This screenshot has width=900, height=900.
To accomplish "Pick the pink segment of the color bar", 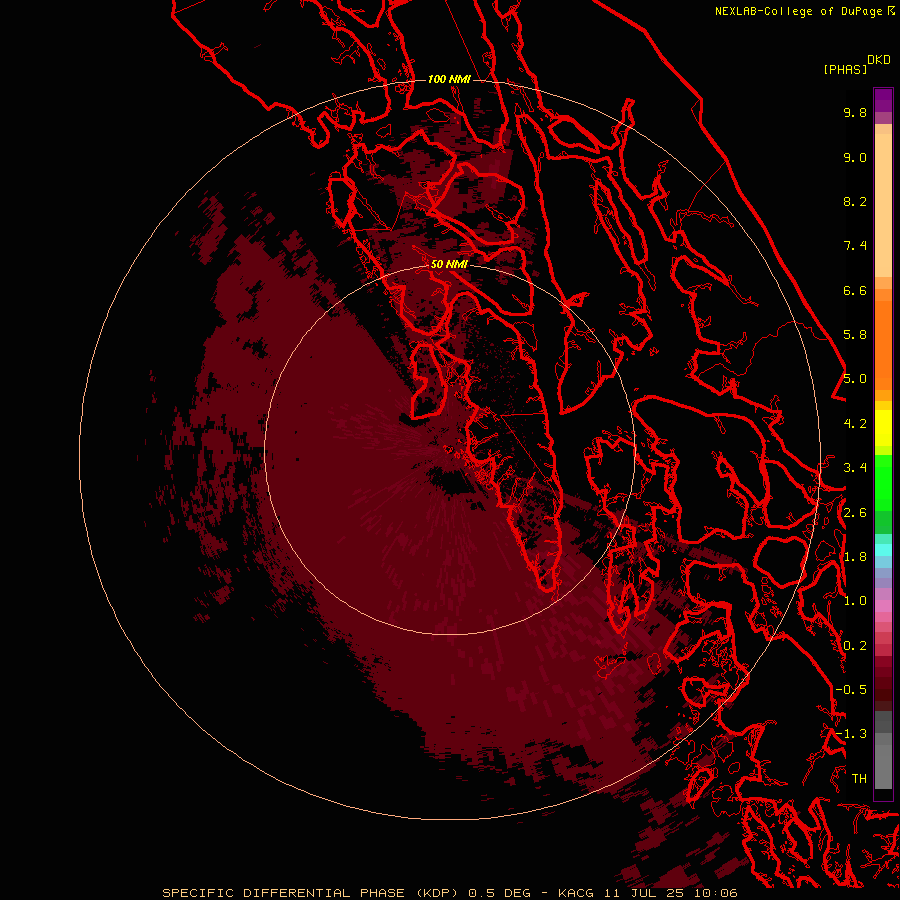I will click(883, 606).
